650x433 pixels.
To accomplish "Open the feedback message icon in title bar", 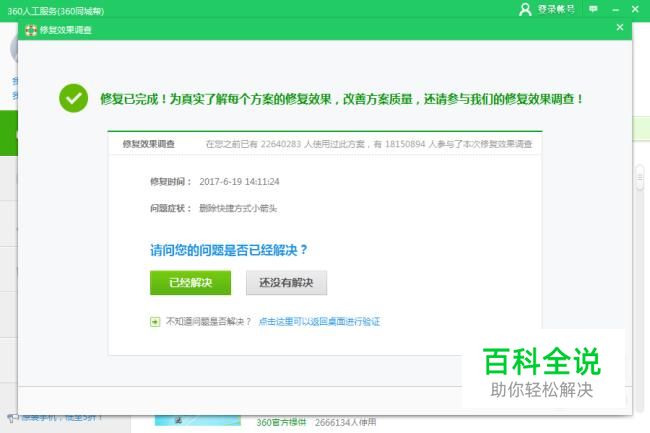I will pos(593,9).
